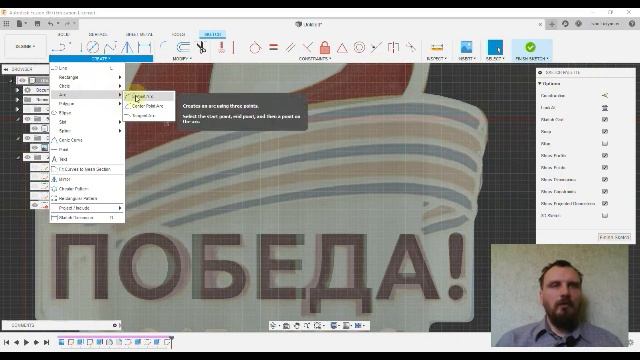The height and width of the screenshot is (360, 640).
Task: Open the Modify dropdown label
Action: [182, 59]
